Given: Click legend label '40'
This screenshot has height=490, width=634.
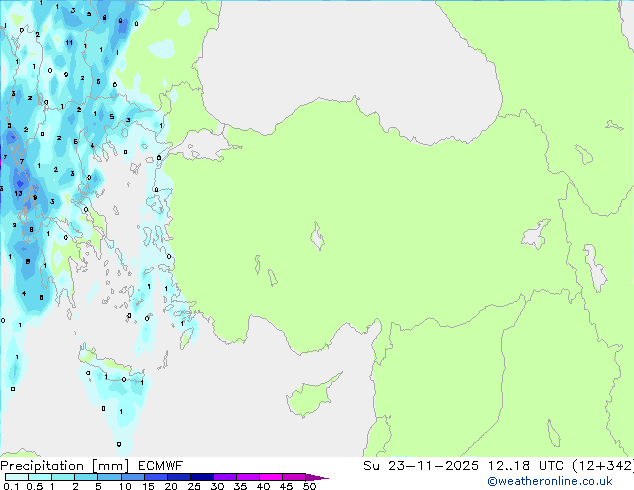Looking at the screenshot, I should [263, 486].
